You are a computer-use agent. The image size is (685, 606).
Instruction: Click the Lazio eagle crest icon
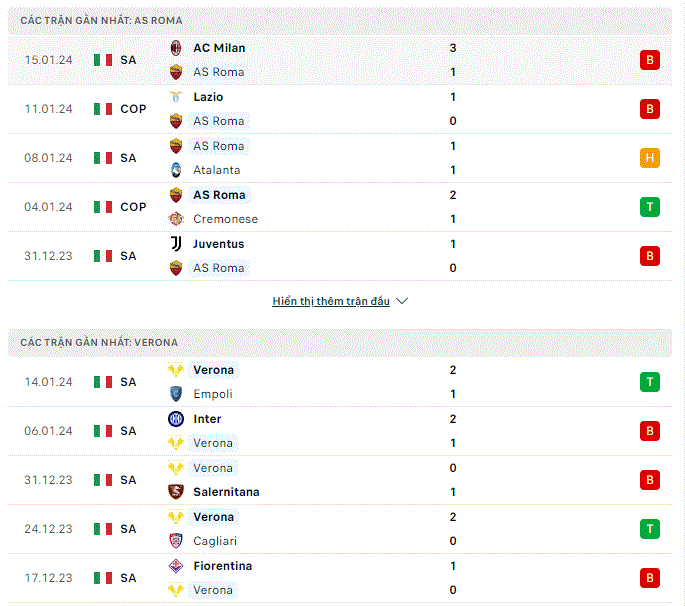(x=176, y=97)
